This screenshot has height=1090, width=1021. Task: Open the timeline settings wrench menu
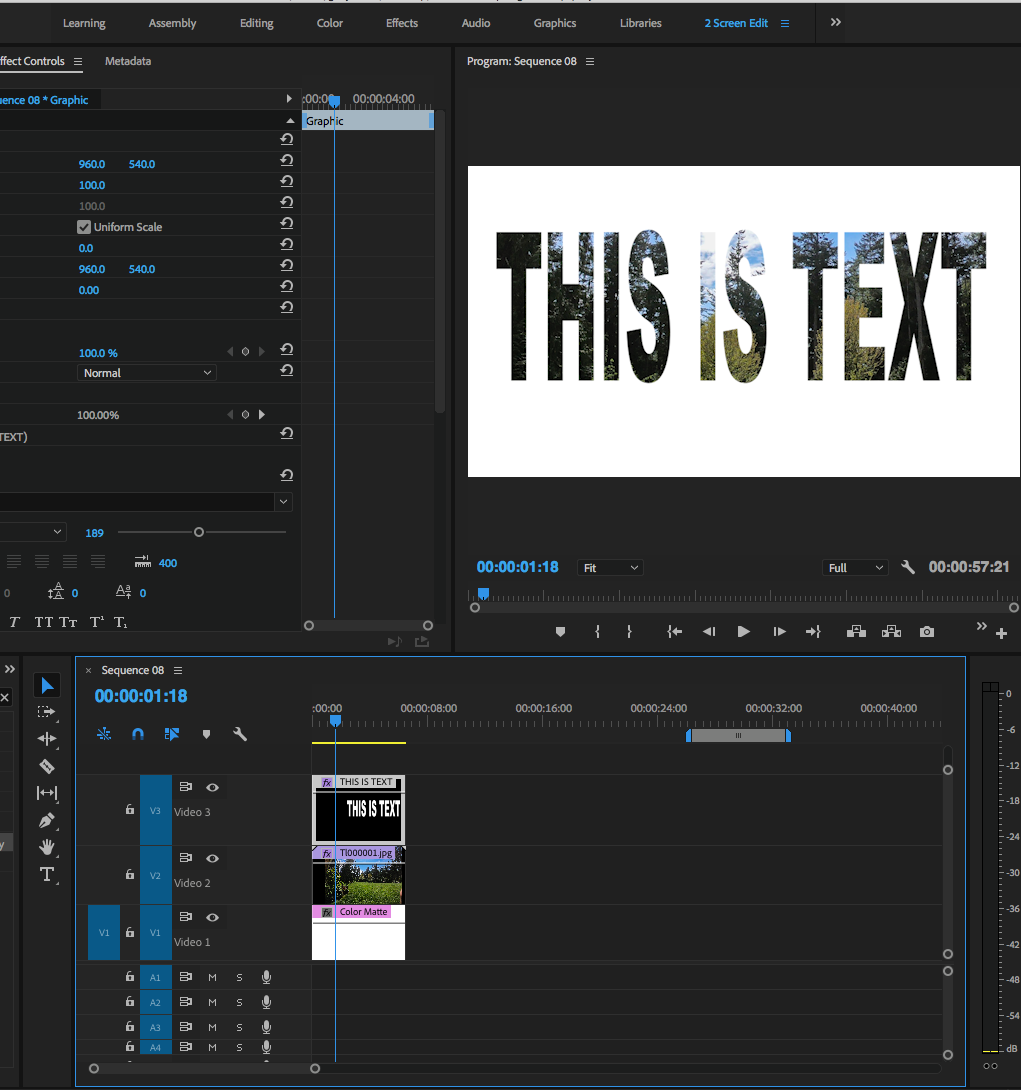click(x=240, y=733)
